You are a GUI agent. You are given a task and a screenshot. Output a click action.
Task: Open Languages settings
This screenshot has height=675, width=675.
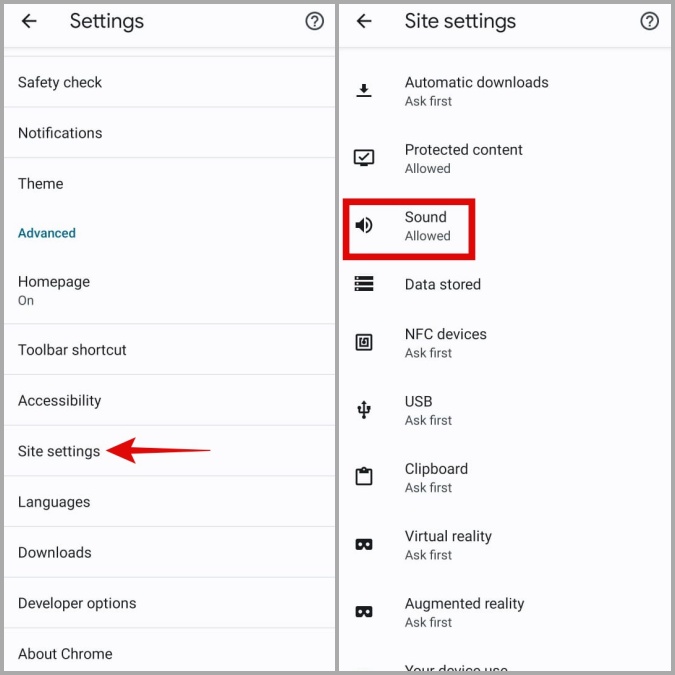coord(169,502)
